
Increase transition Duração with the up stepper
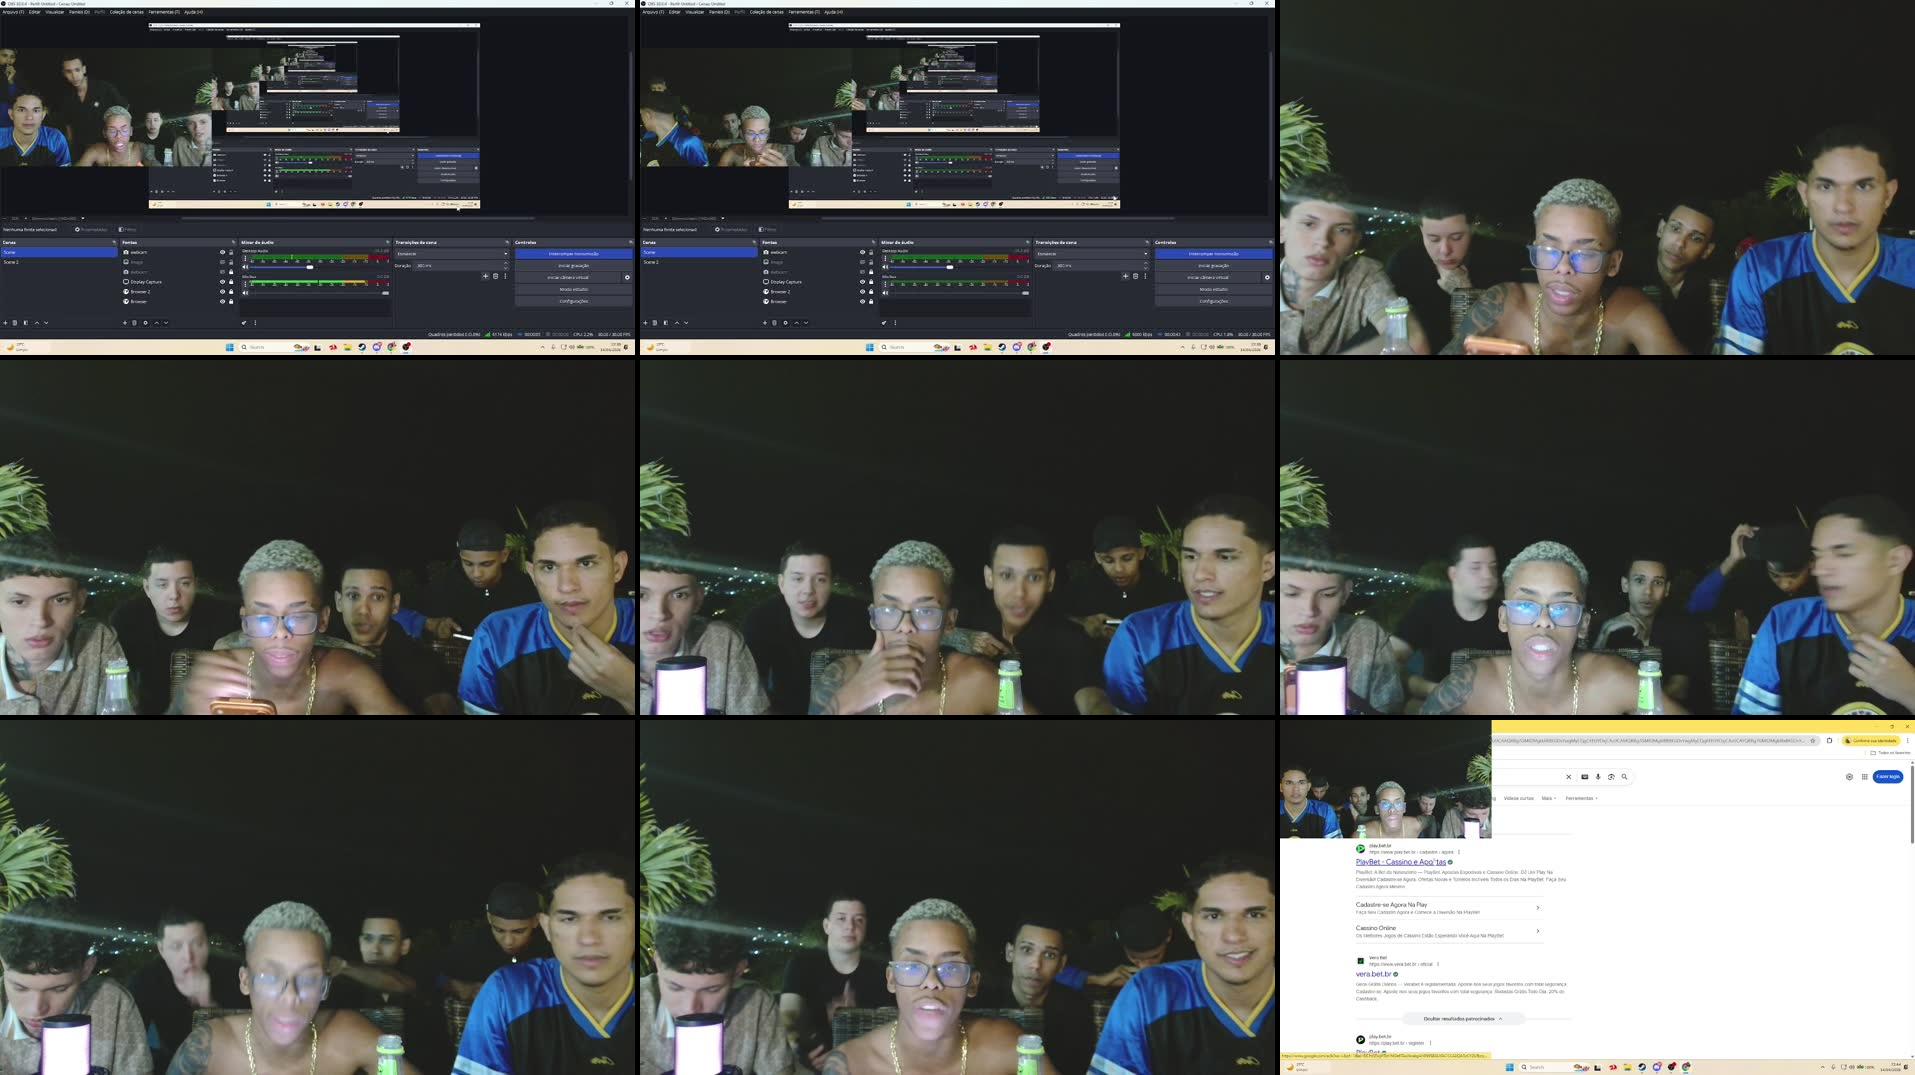(504, 264)
